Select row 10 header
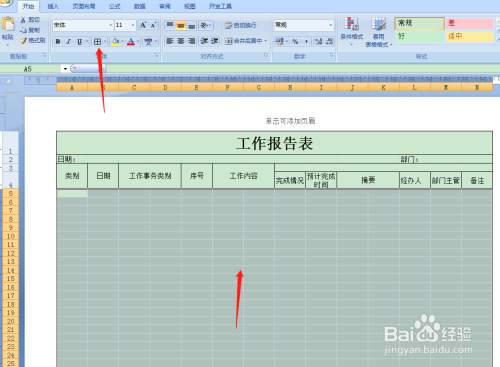The width and height of the screenshot is (500, 367). 11,236
